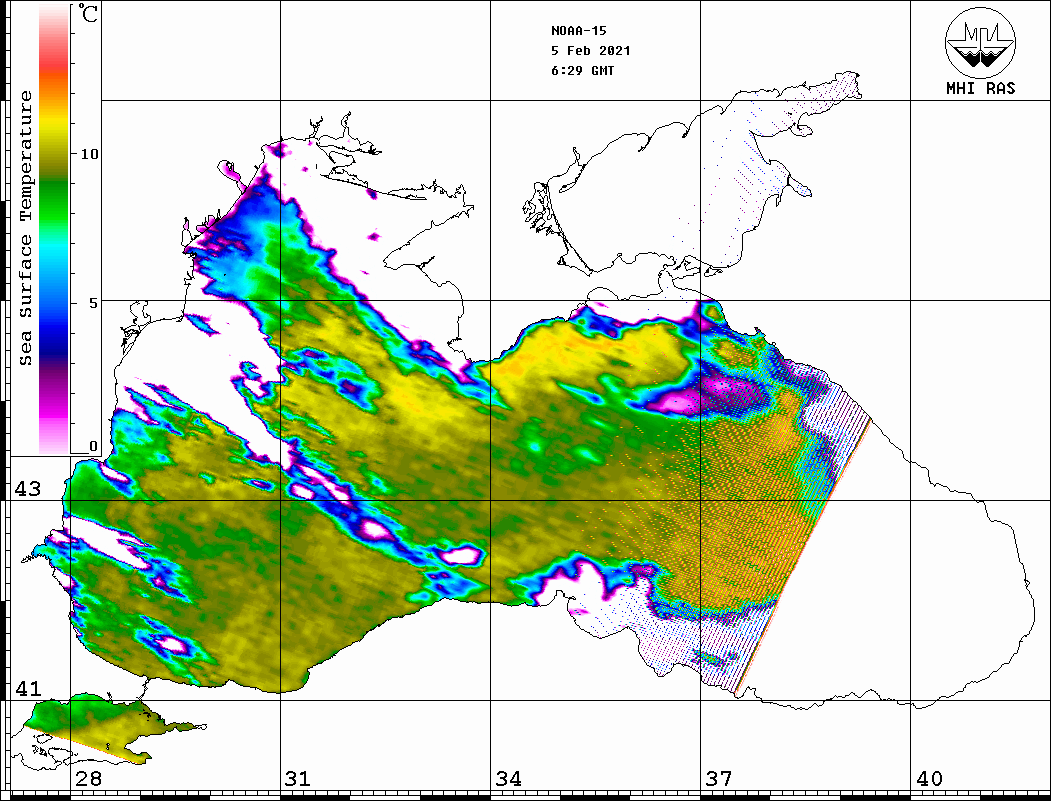Click the '5' tick on temperature scale
1051x801 pixels.
click(x=95, y=303)
